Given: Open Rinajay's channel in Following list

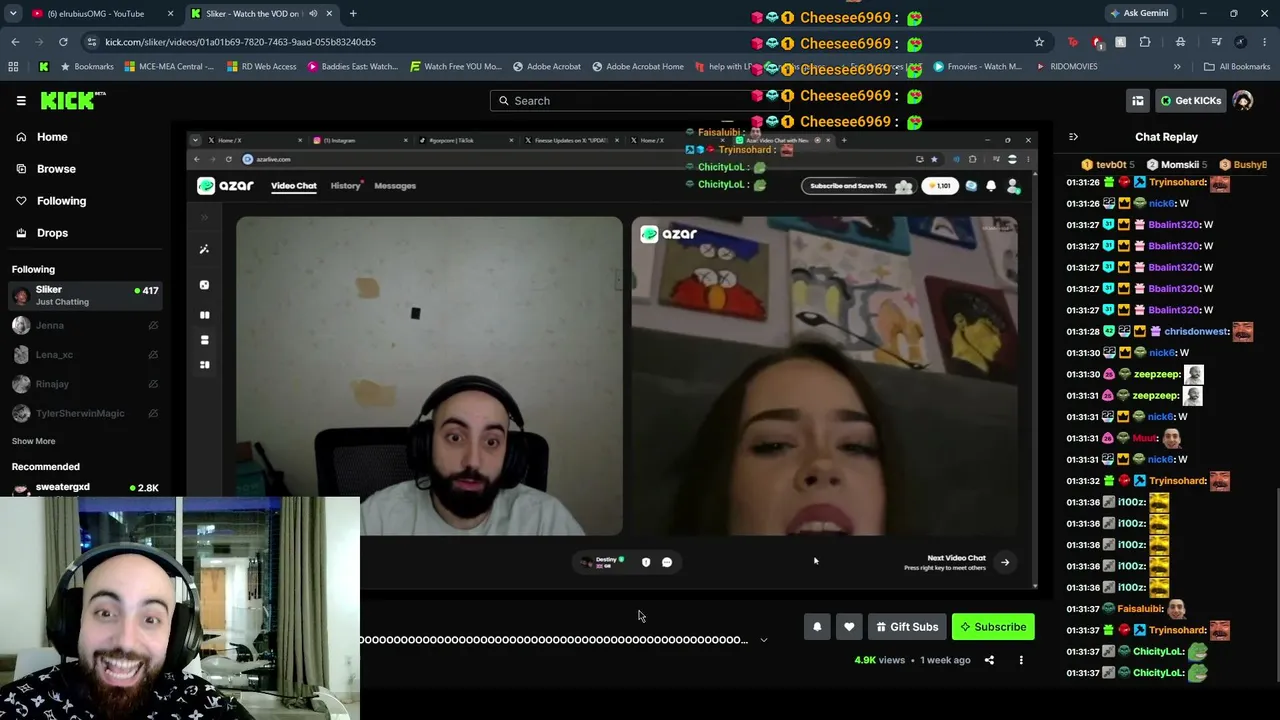Looking at the screenshot, I should coord(85,384).
